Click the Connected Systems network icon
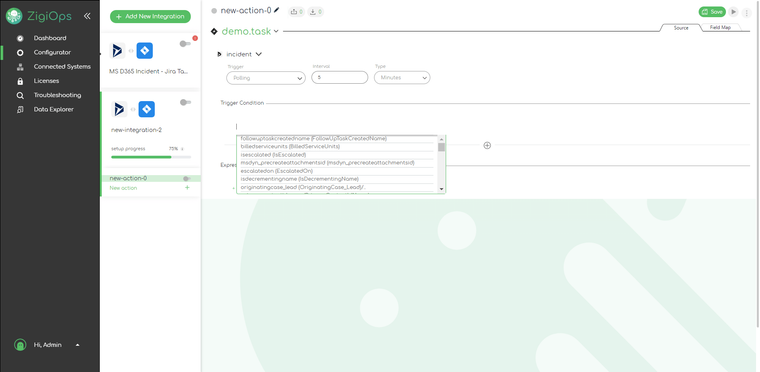 (x=20, y=67)
